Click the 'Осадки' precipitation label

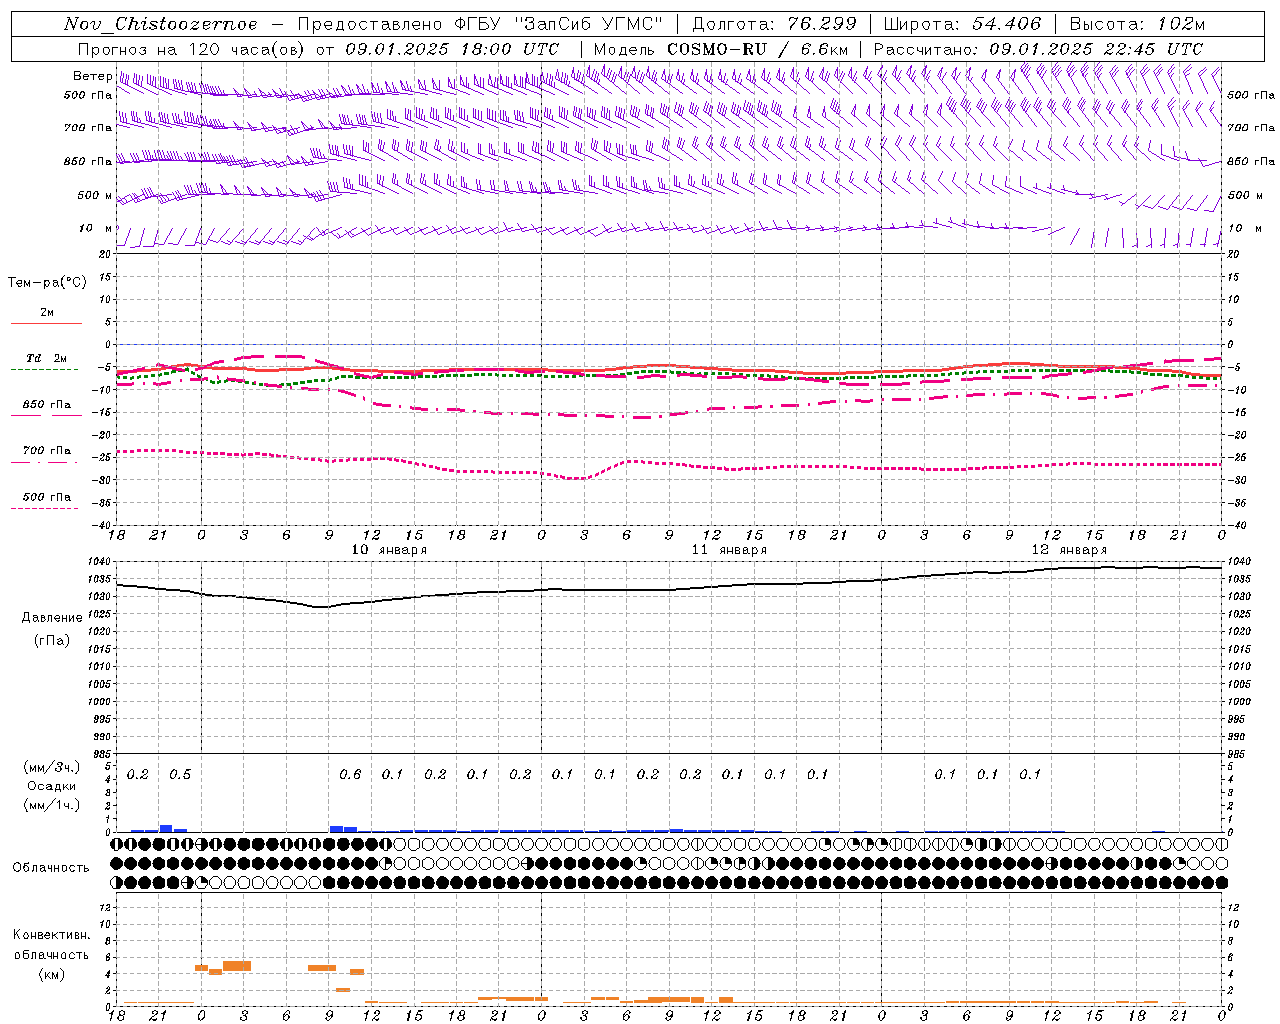[x=52, y=786]
